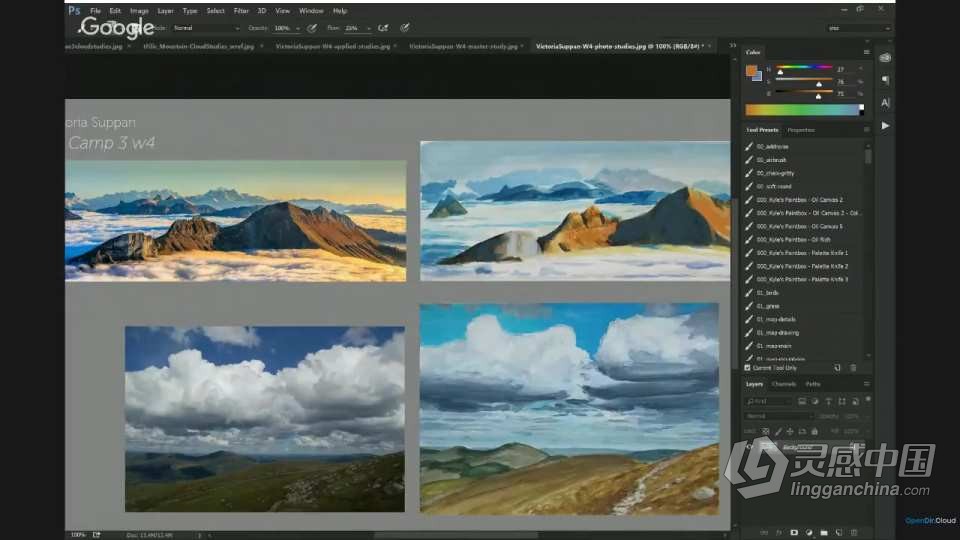The width and height of the screenshot is (960, 540).
Task: Open the Window menu
Action: 311,11
